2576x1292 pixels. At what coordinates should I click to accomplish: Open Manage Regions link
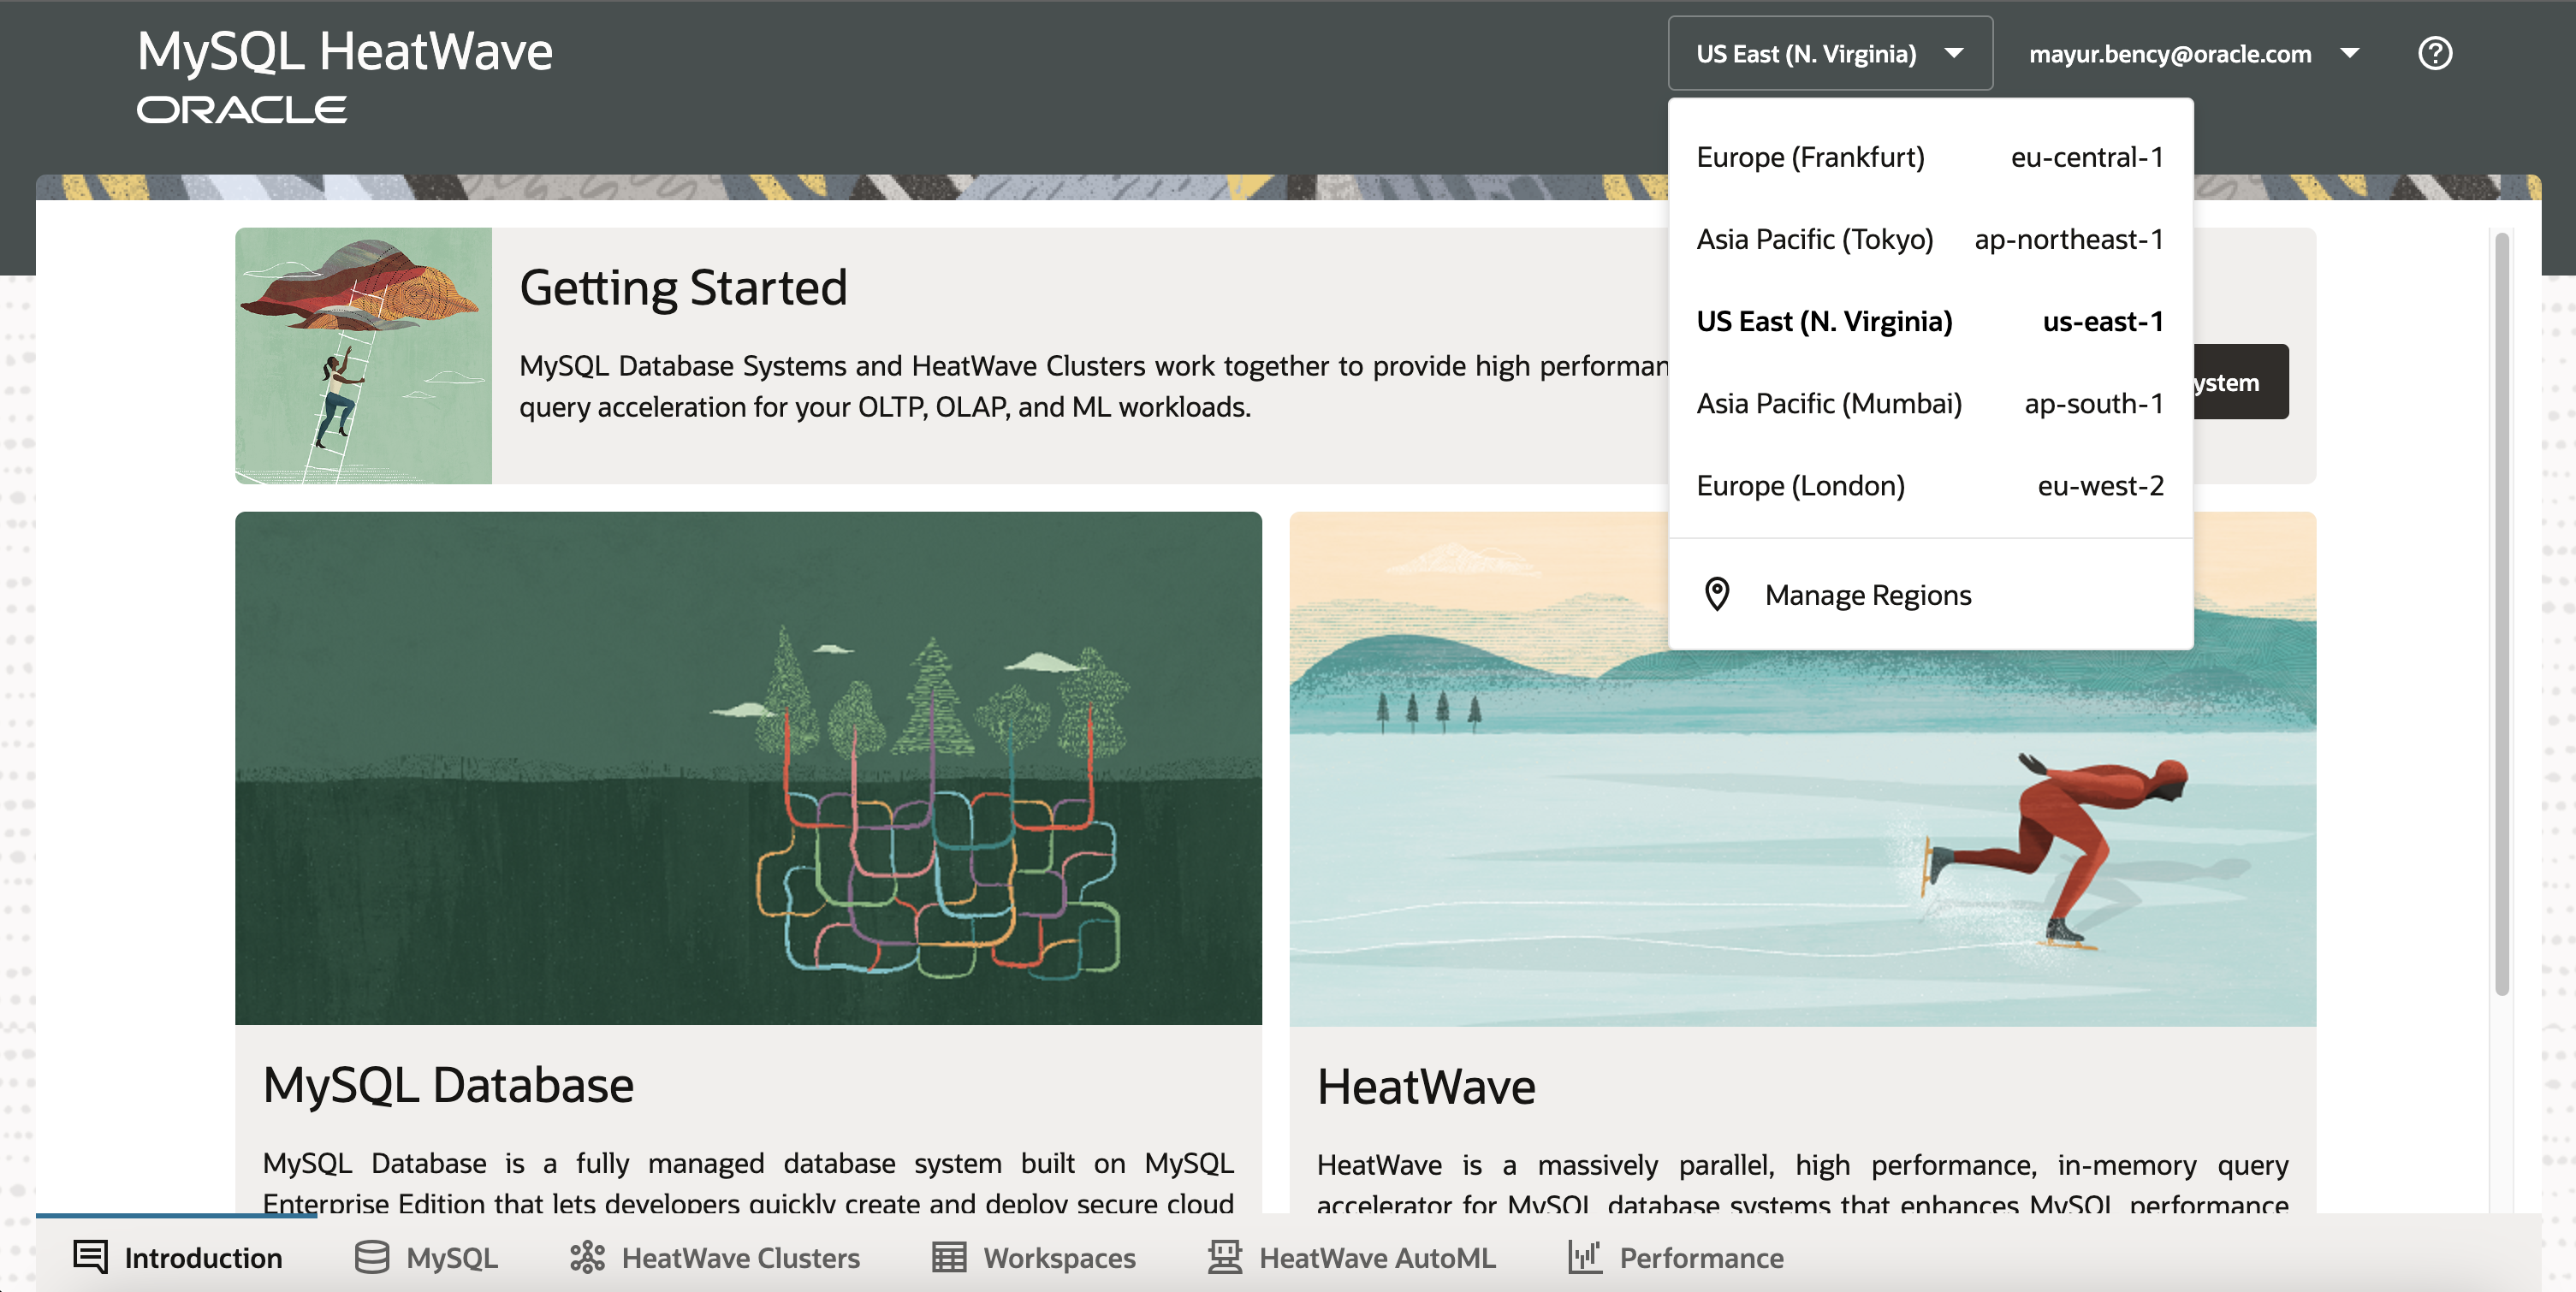click(1867, 595)
